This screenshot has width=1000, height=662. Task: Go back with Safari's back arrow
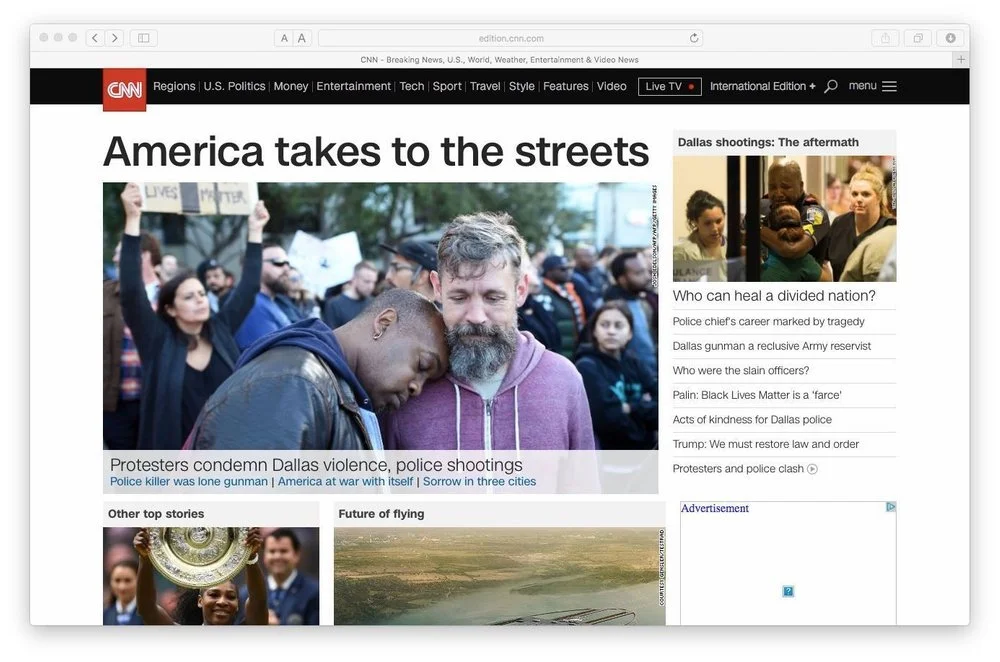pos(95,38)
